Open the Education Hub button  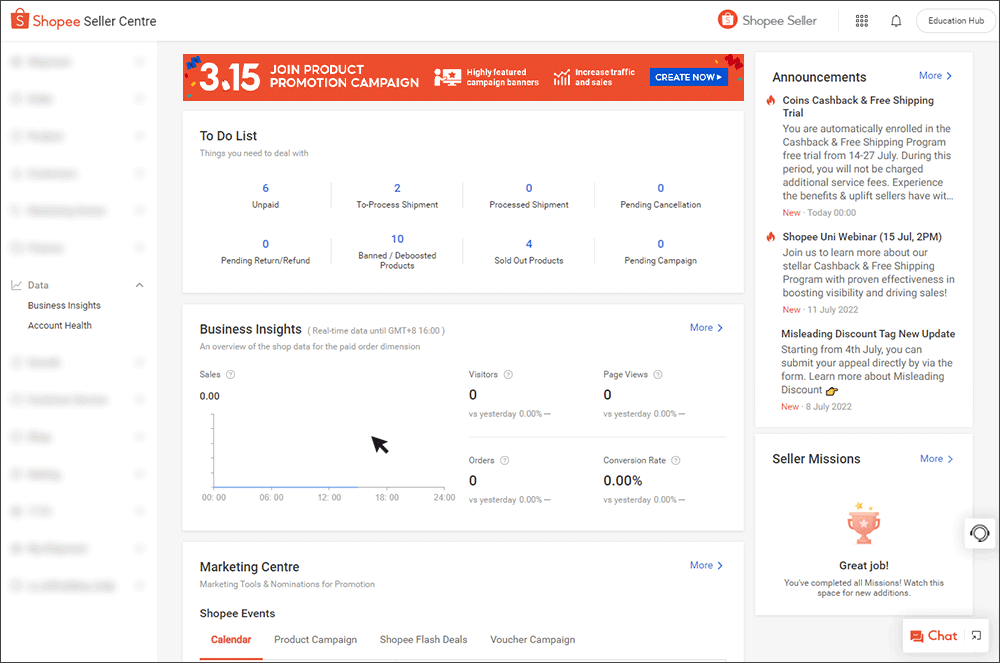[955, 21]
